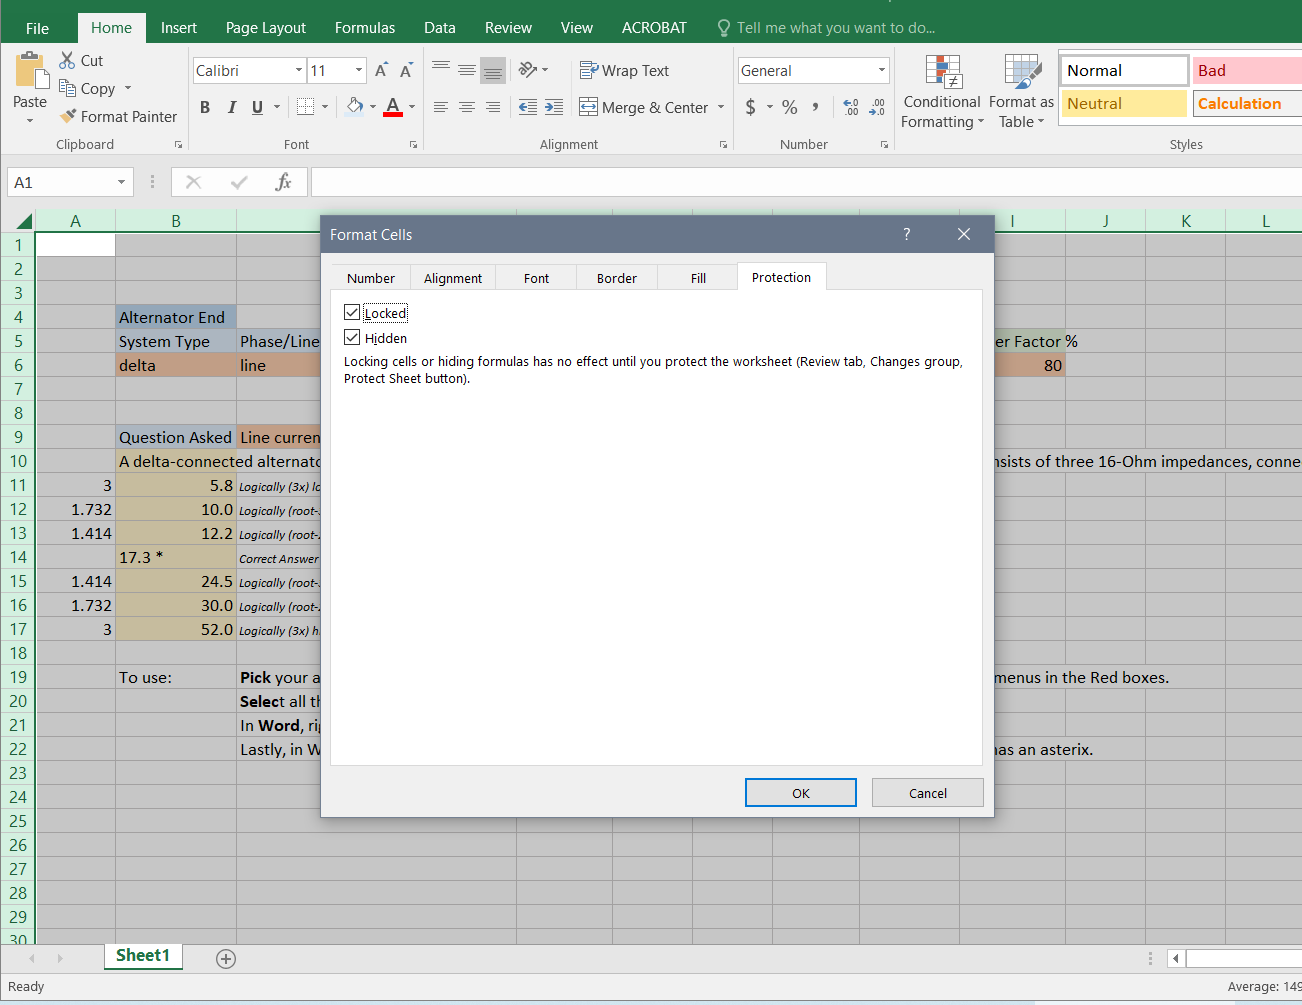Viewport: 1302px width, 1005px height.
Task: Uncheck the Hidden checkbox
Action: [352, 337]
